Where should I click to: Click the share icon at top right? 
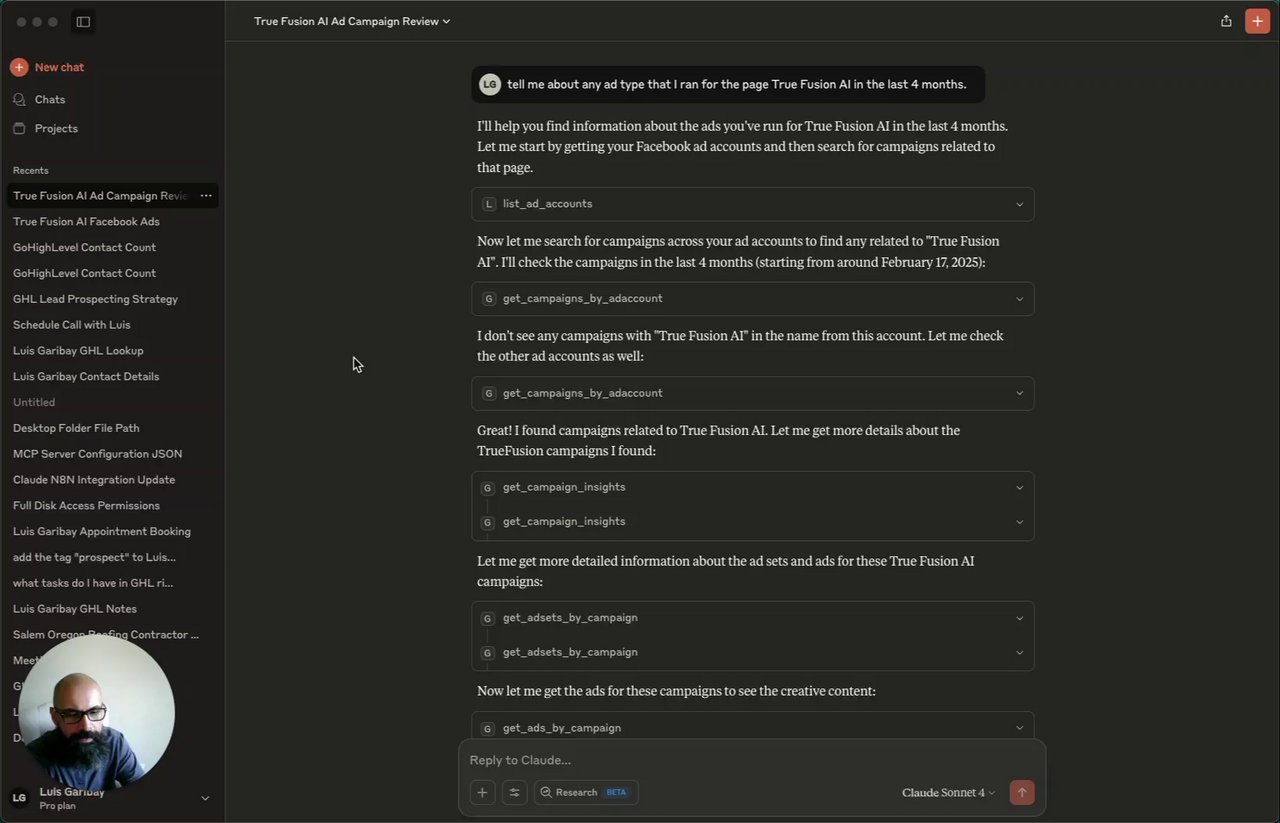pyautogui.click(x=1226, y=21)
